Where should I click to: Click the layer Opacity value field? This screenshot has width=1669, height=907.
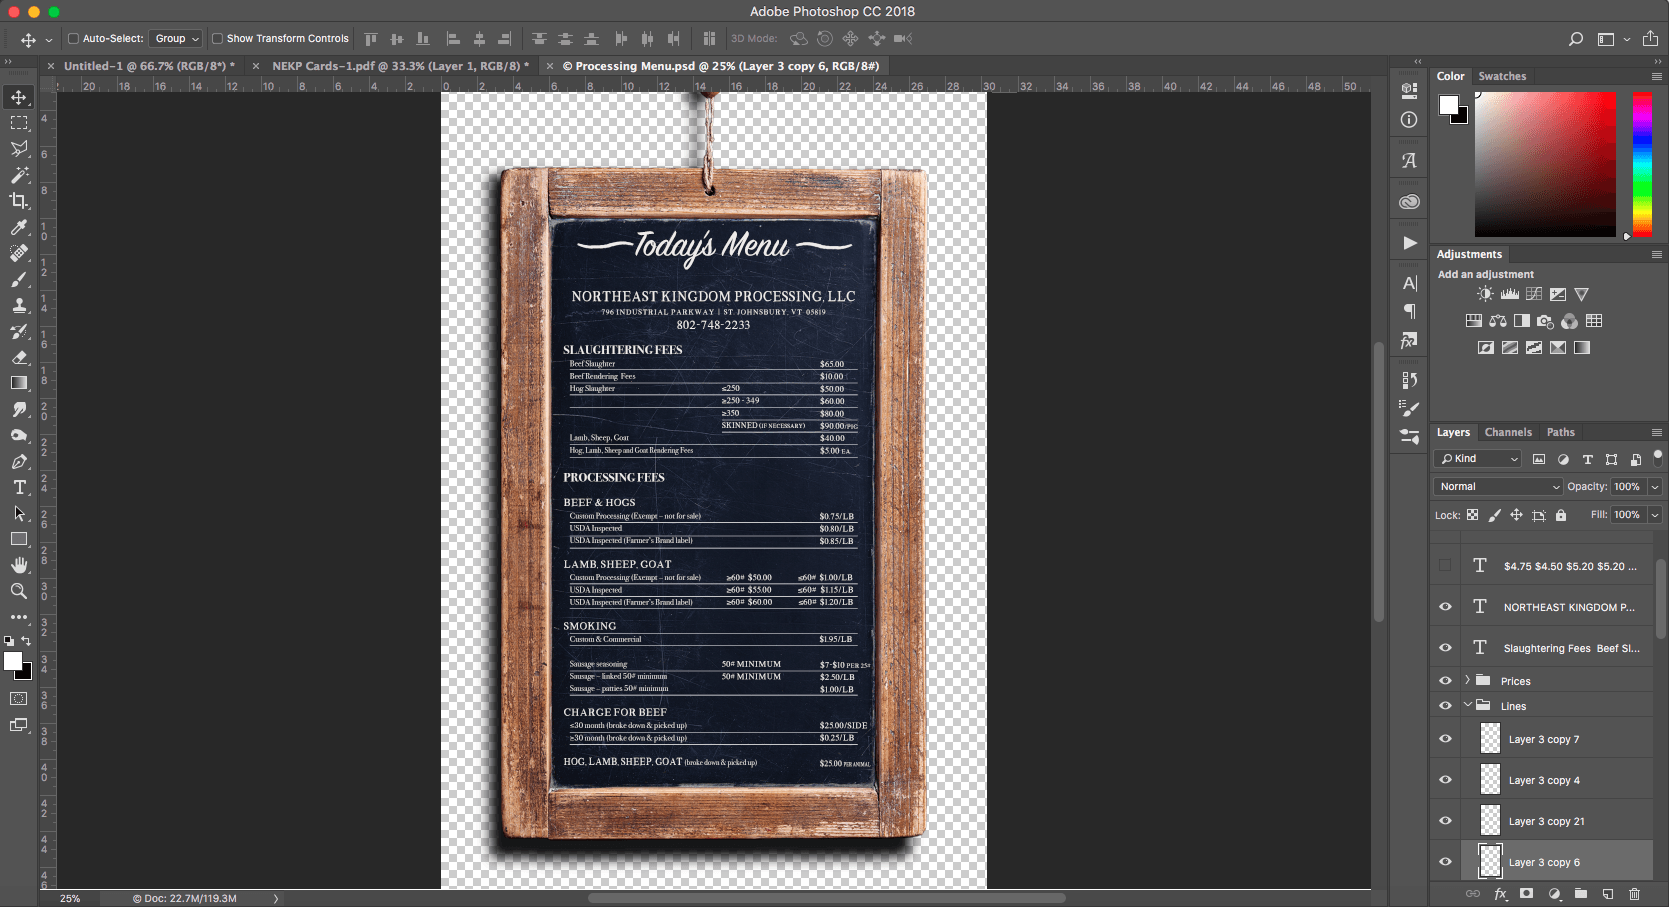(x=1626, y=486)
